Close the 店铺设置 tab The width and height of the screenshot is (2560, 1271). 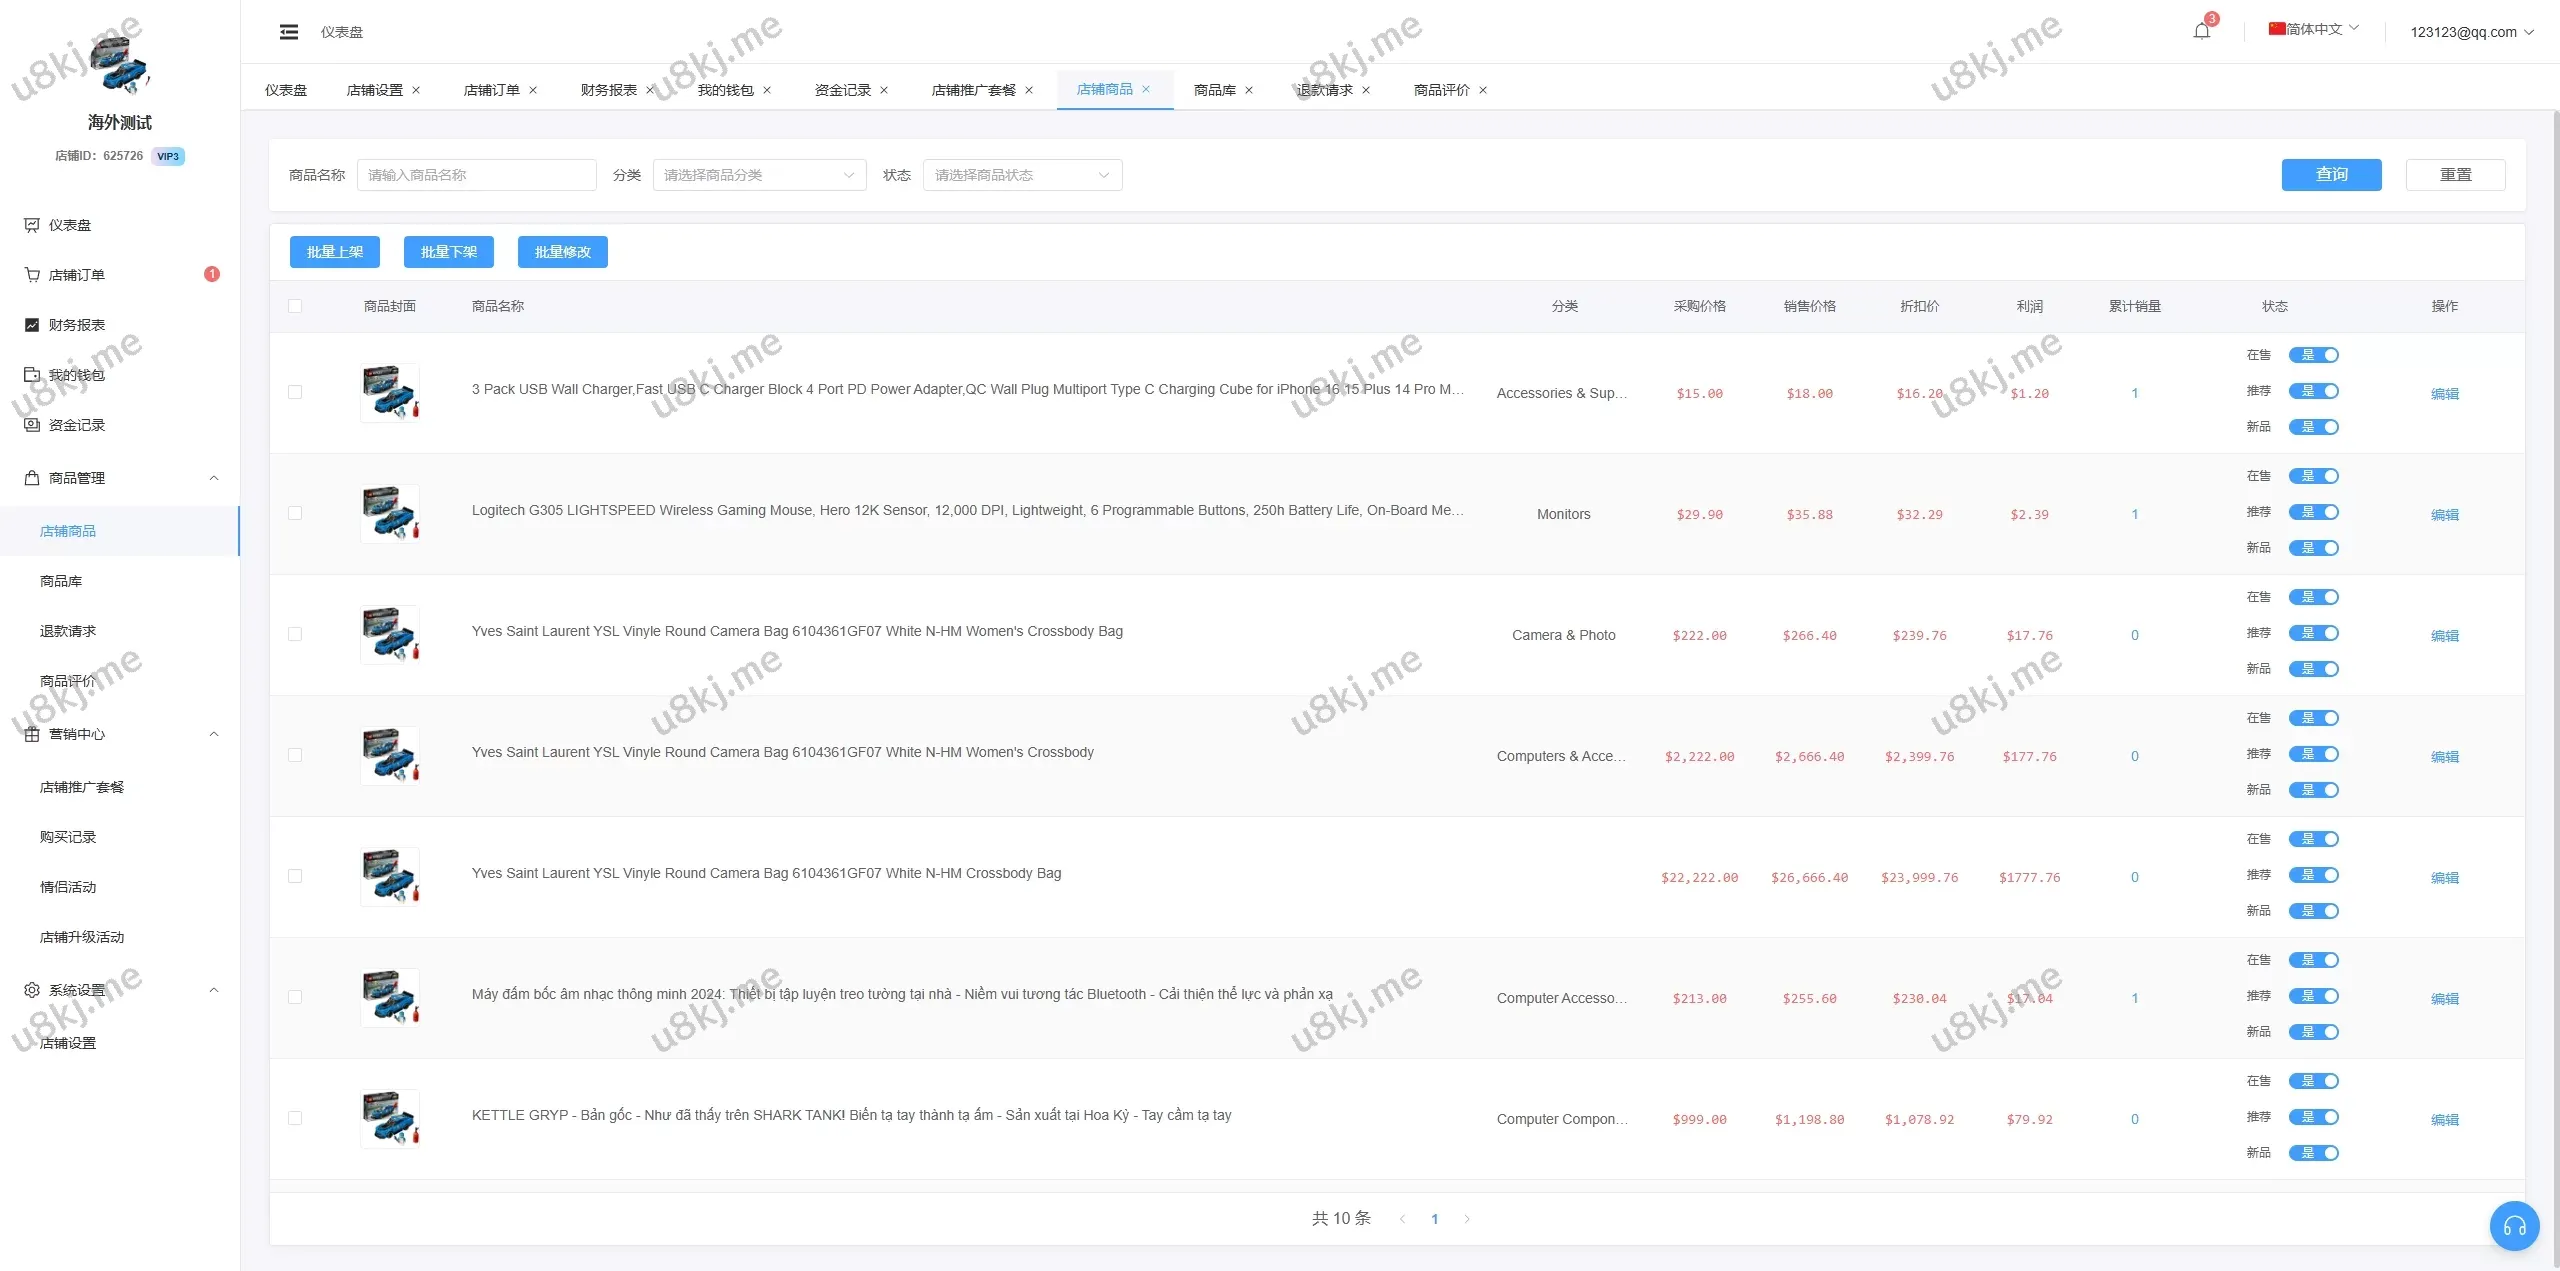coord(416,90)
